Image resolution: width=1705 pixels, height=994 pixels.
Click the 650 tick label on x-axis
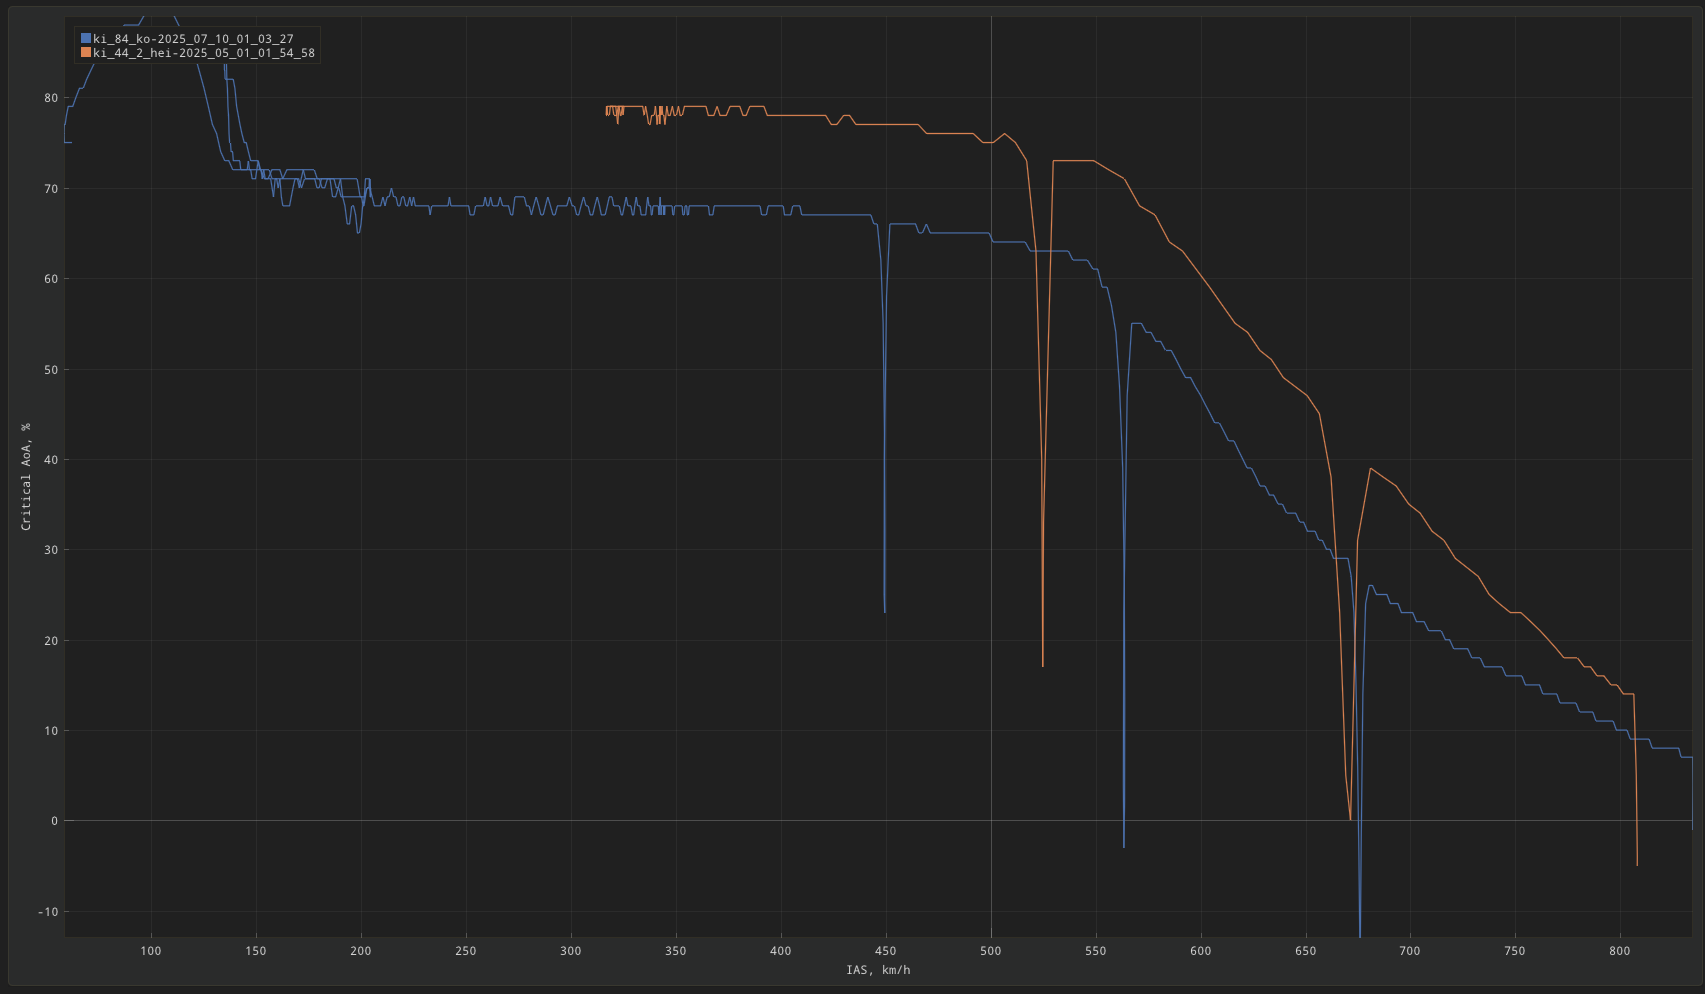(1306, 951)
